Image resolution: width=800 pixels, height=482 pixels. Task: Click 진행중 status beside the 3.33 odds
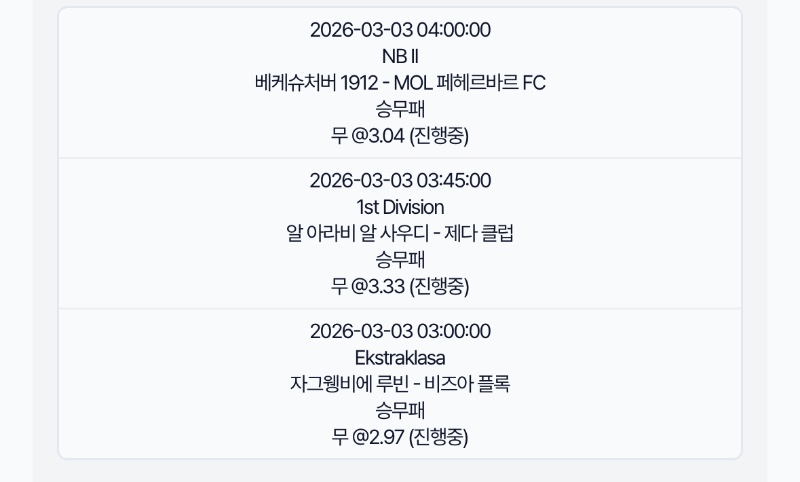(439, 287)
